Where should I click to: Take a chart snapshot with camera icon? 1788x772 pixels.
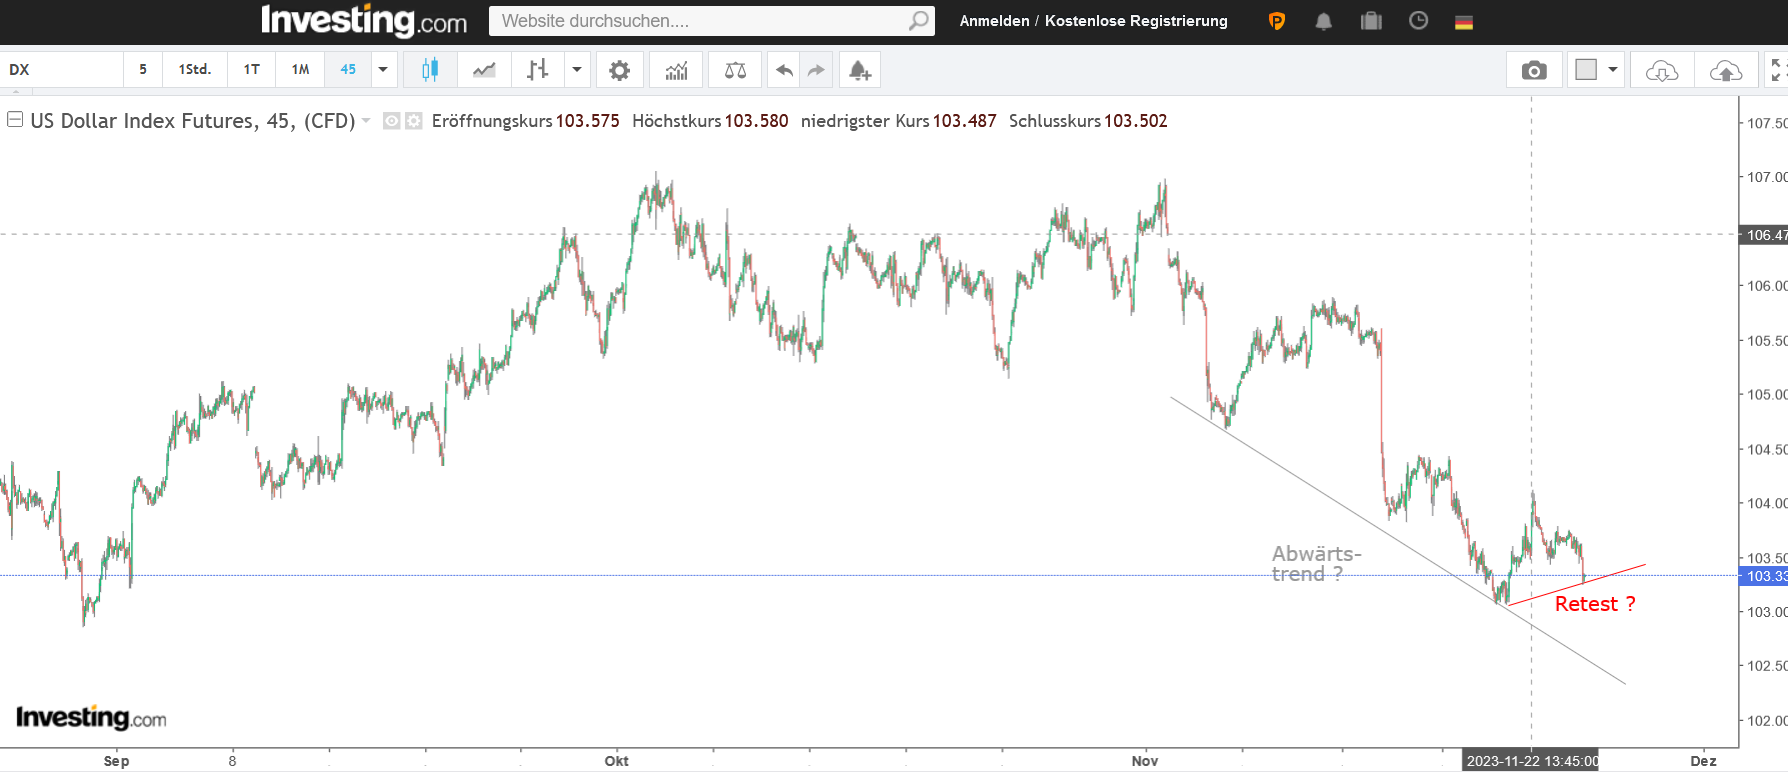click(1534, 70)
